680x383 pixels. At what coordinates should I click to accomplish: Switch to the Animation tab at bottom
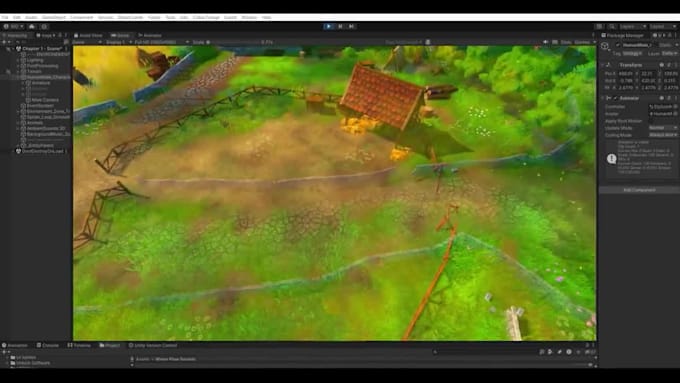(15, 345)
